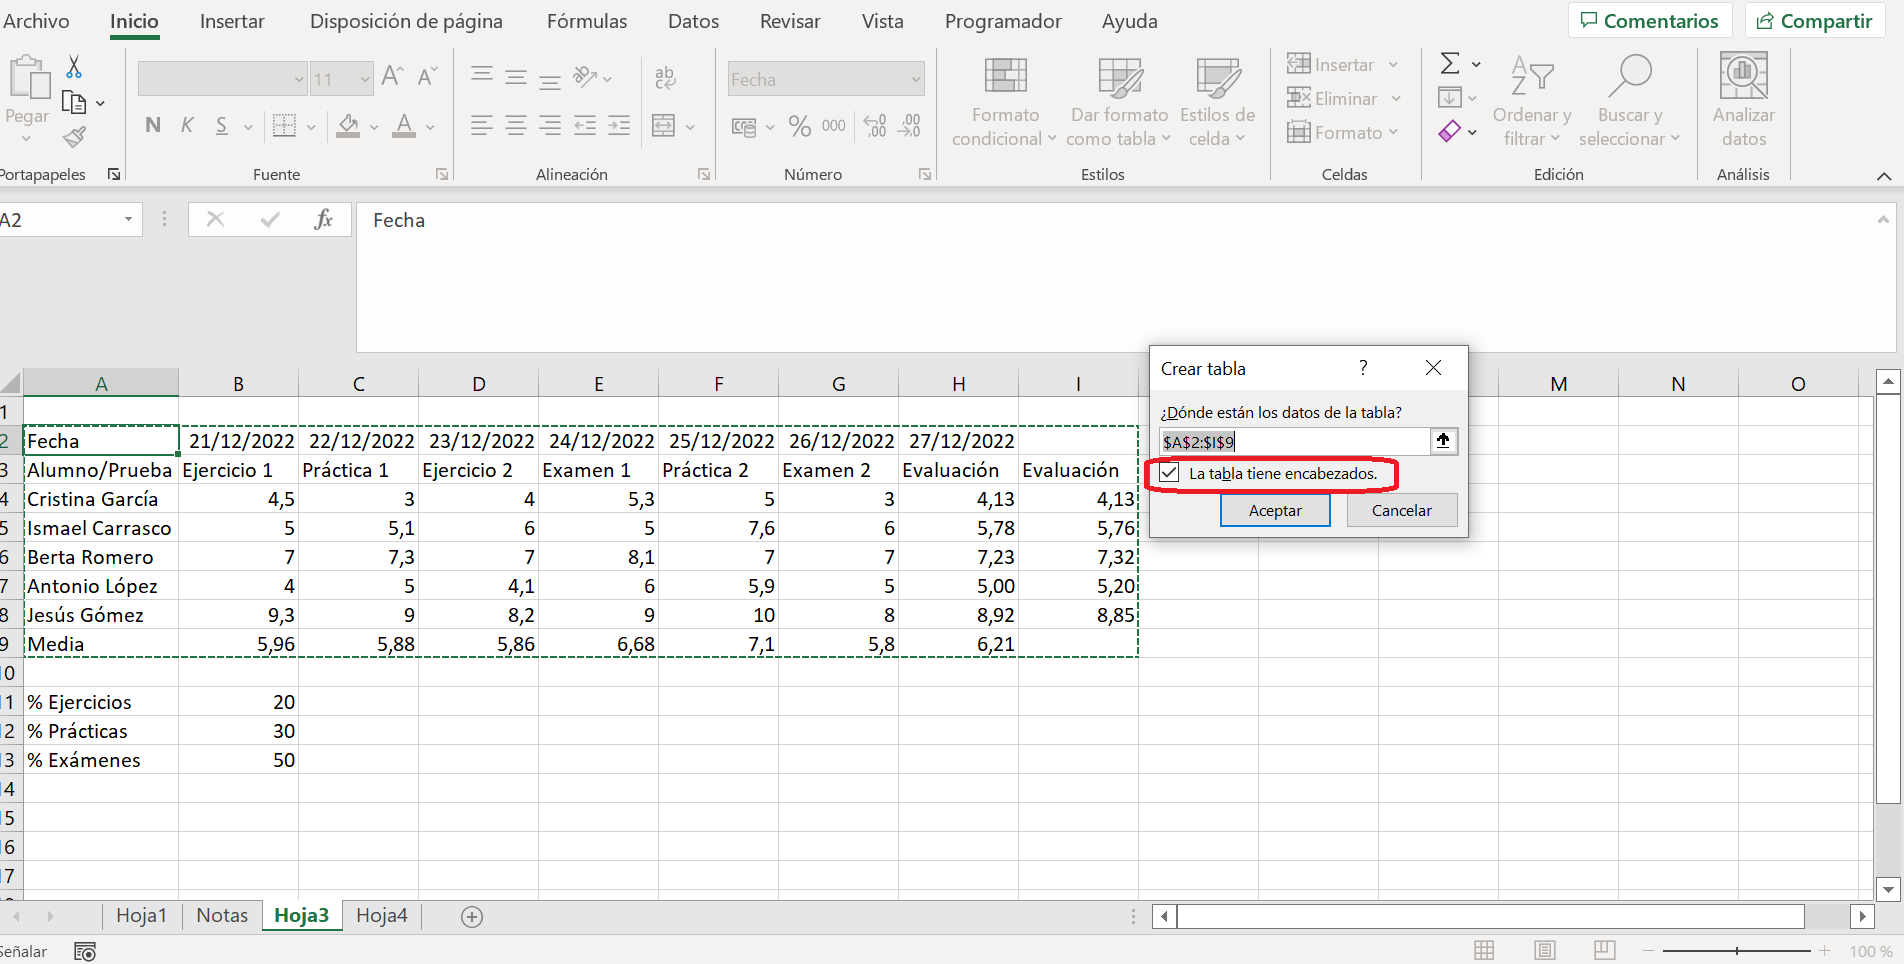Image resolution: width=1904 pixels, height=964 pixels.
Task: Click the Formato condicional icon
Action: 1005,77
